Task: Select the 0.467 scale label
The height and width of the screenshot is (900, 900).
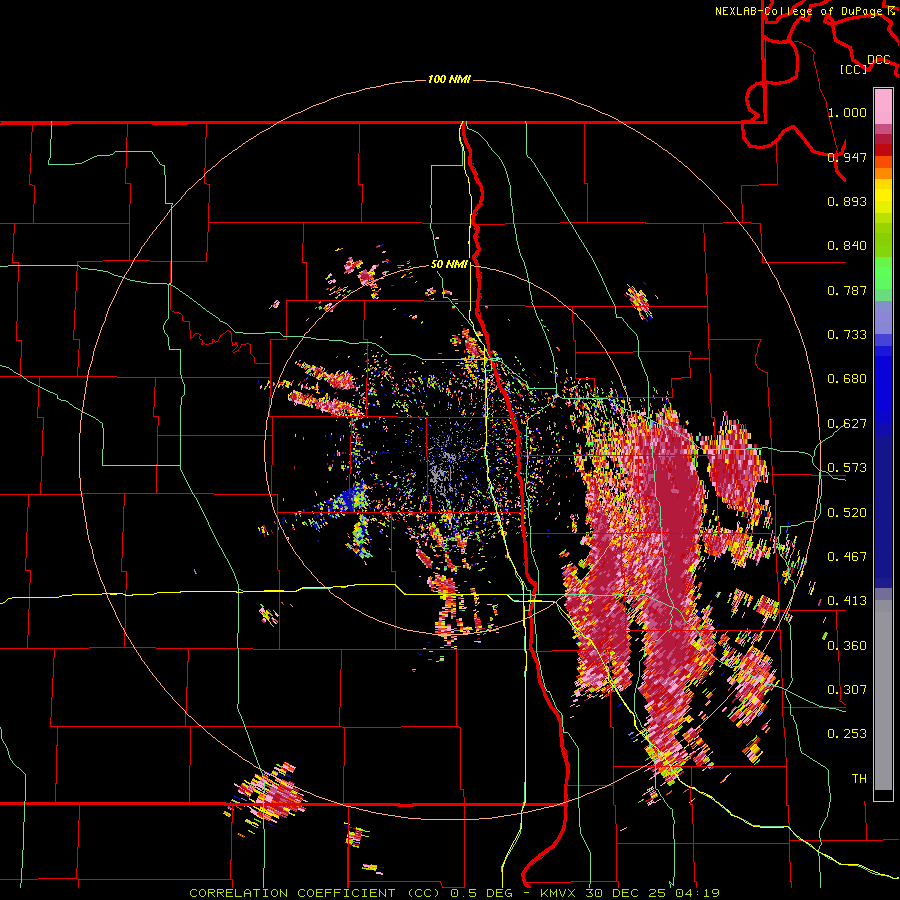Action: coord(847,556)
